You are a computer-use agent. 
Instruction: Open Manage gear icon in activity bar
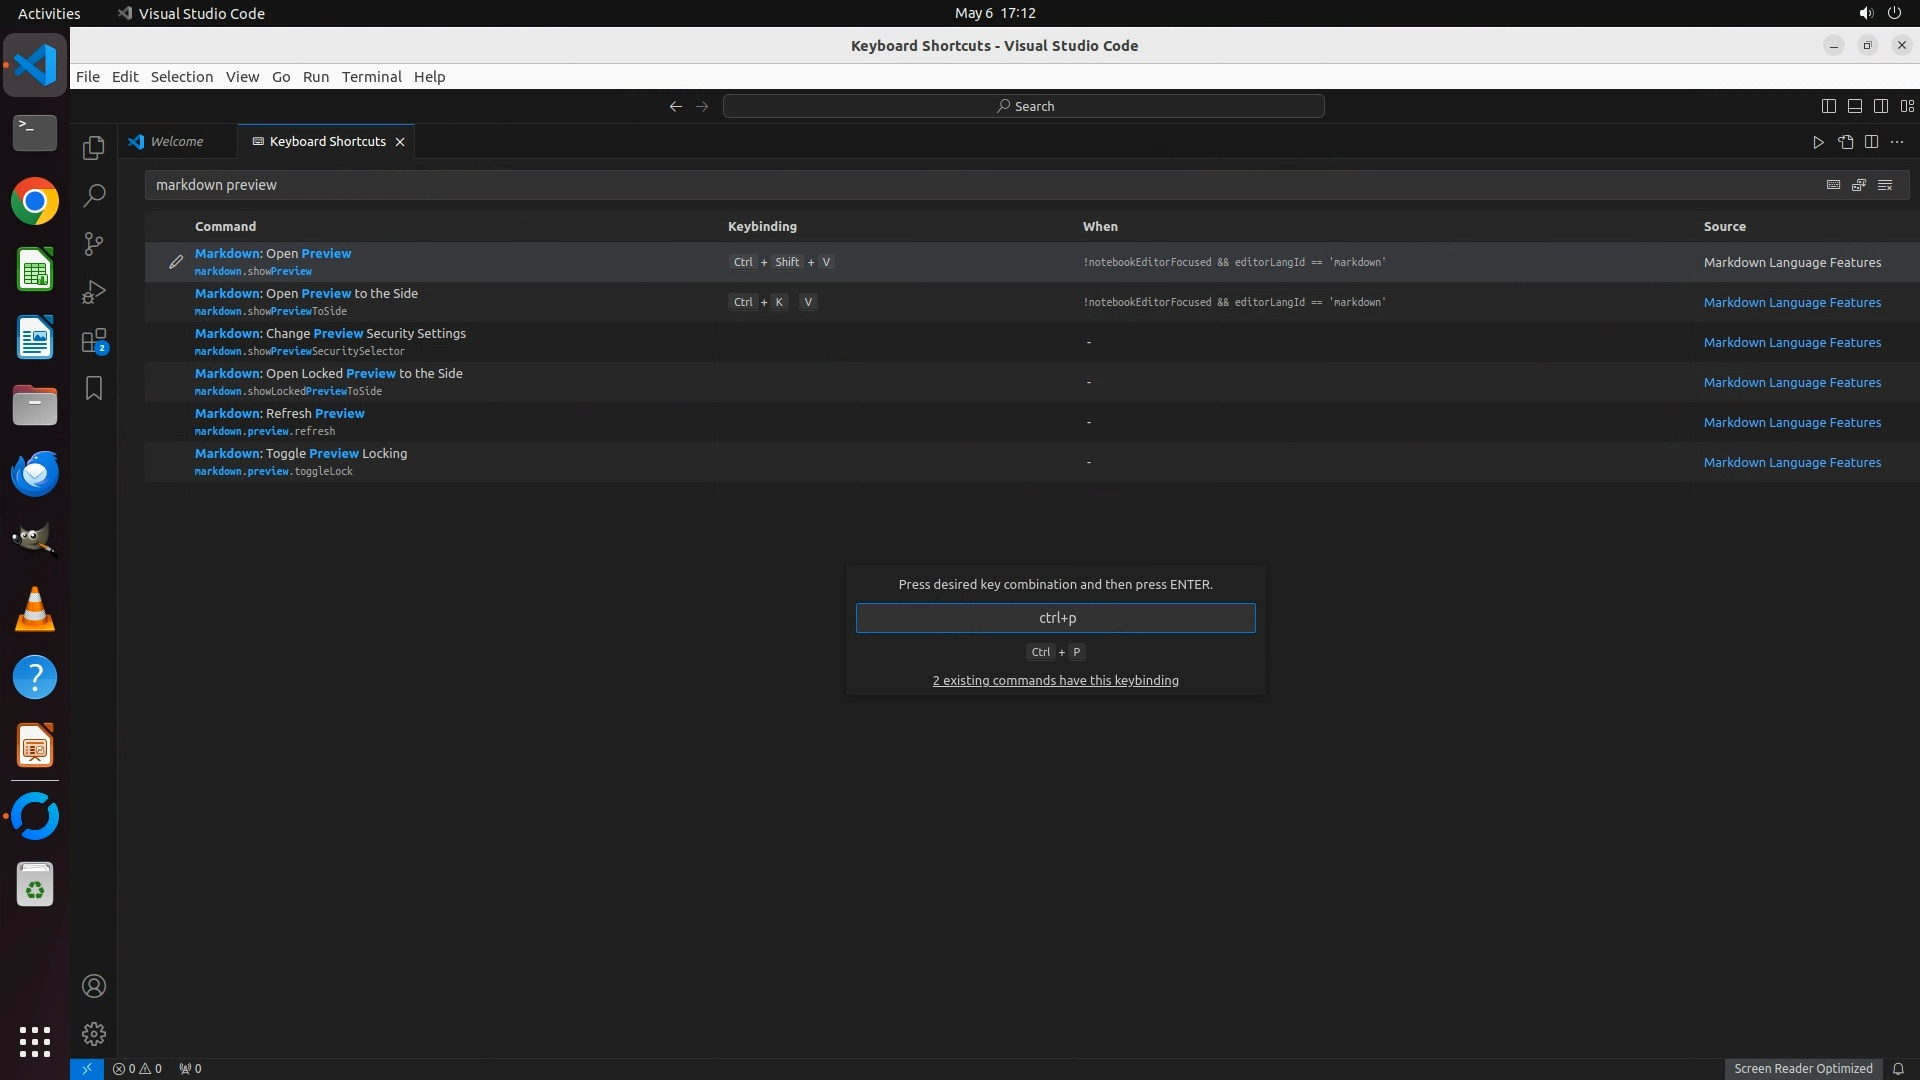tap(94, 1034)
